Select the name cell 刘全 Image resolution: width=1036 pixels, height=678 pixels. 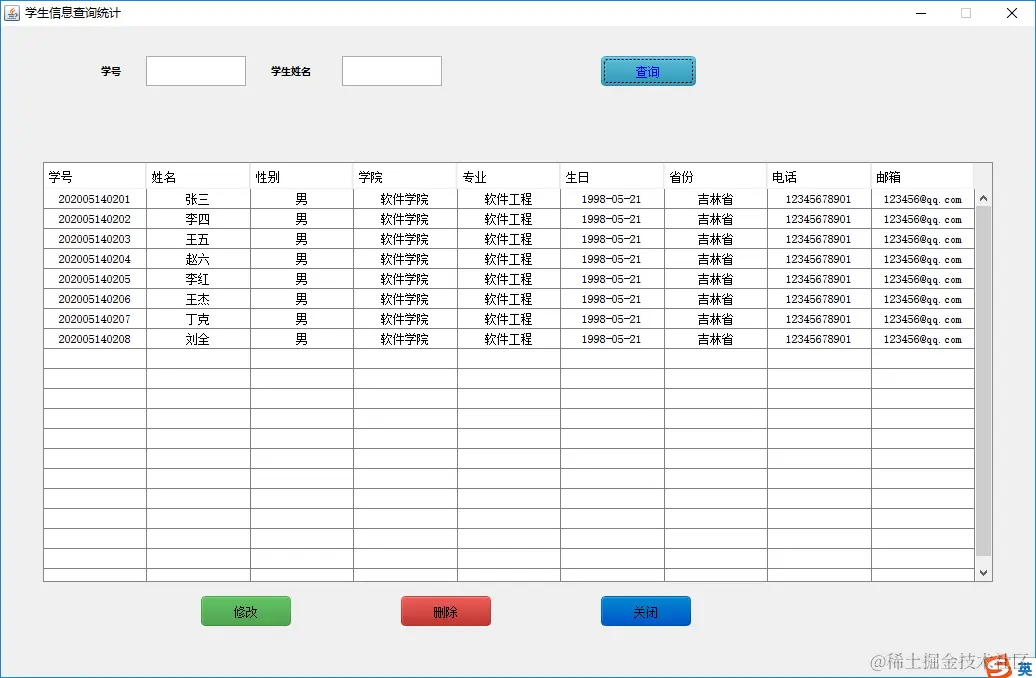click(x=198, y=339)
